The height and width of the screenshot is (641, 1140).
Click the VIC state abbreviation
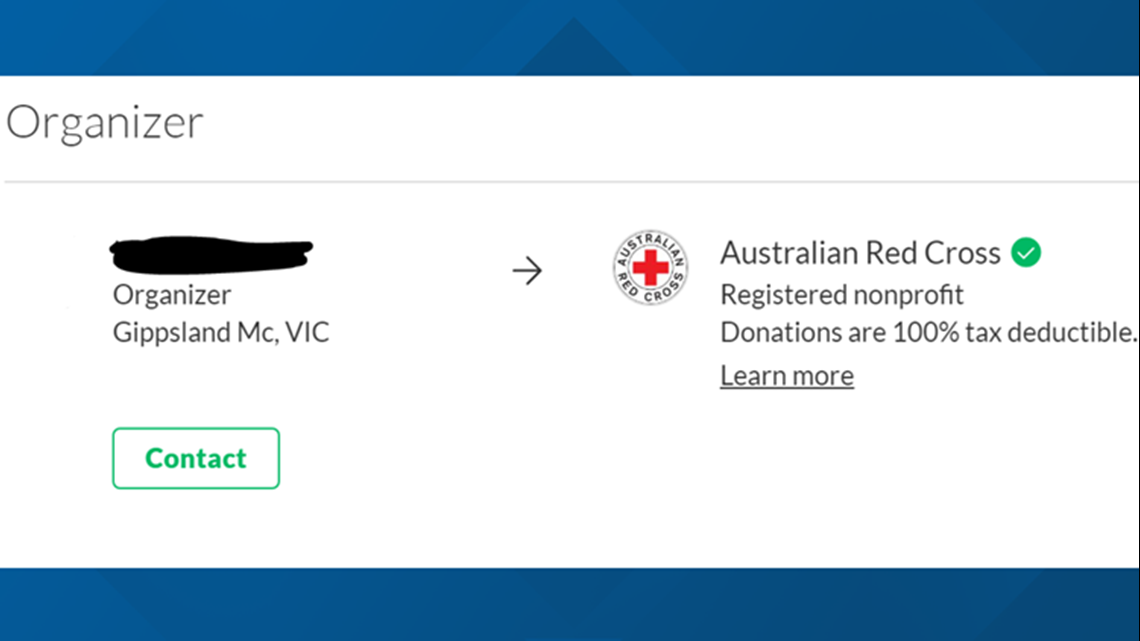(x=307, y=332)
